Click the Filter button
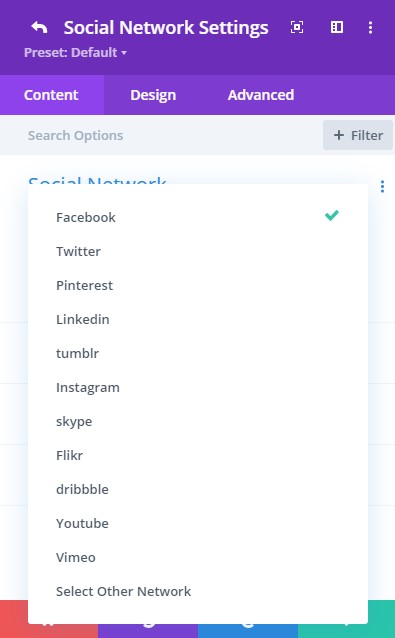The image size is (395, 638). pyautogui.click(x=358, y=135)
